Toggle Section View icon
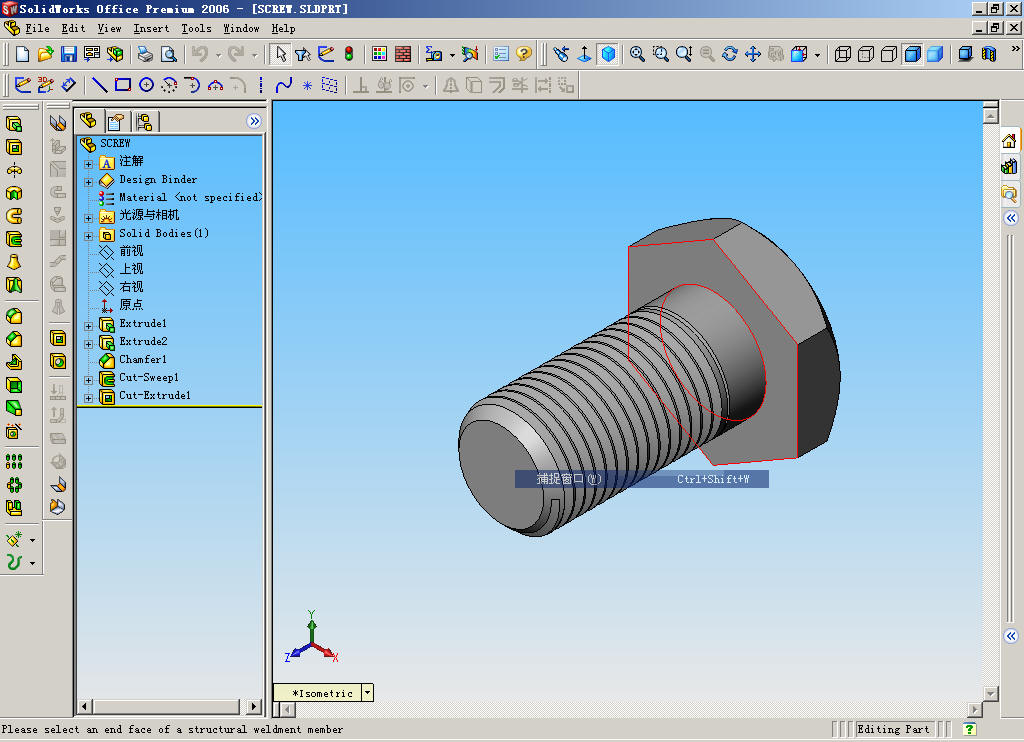This screenshot has width=1024, height=742. 989,54
